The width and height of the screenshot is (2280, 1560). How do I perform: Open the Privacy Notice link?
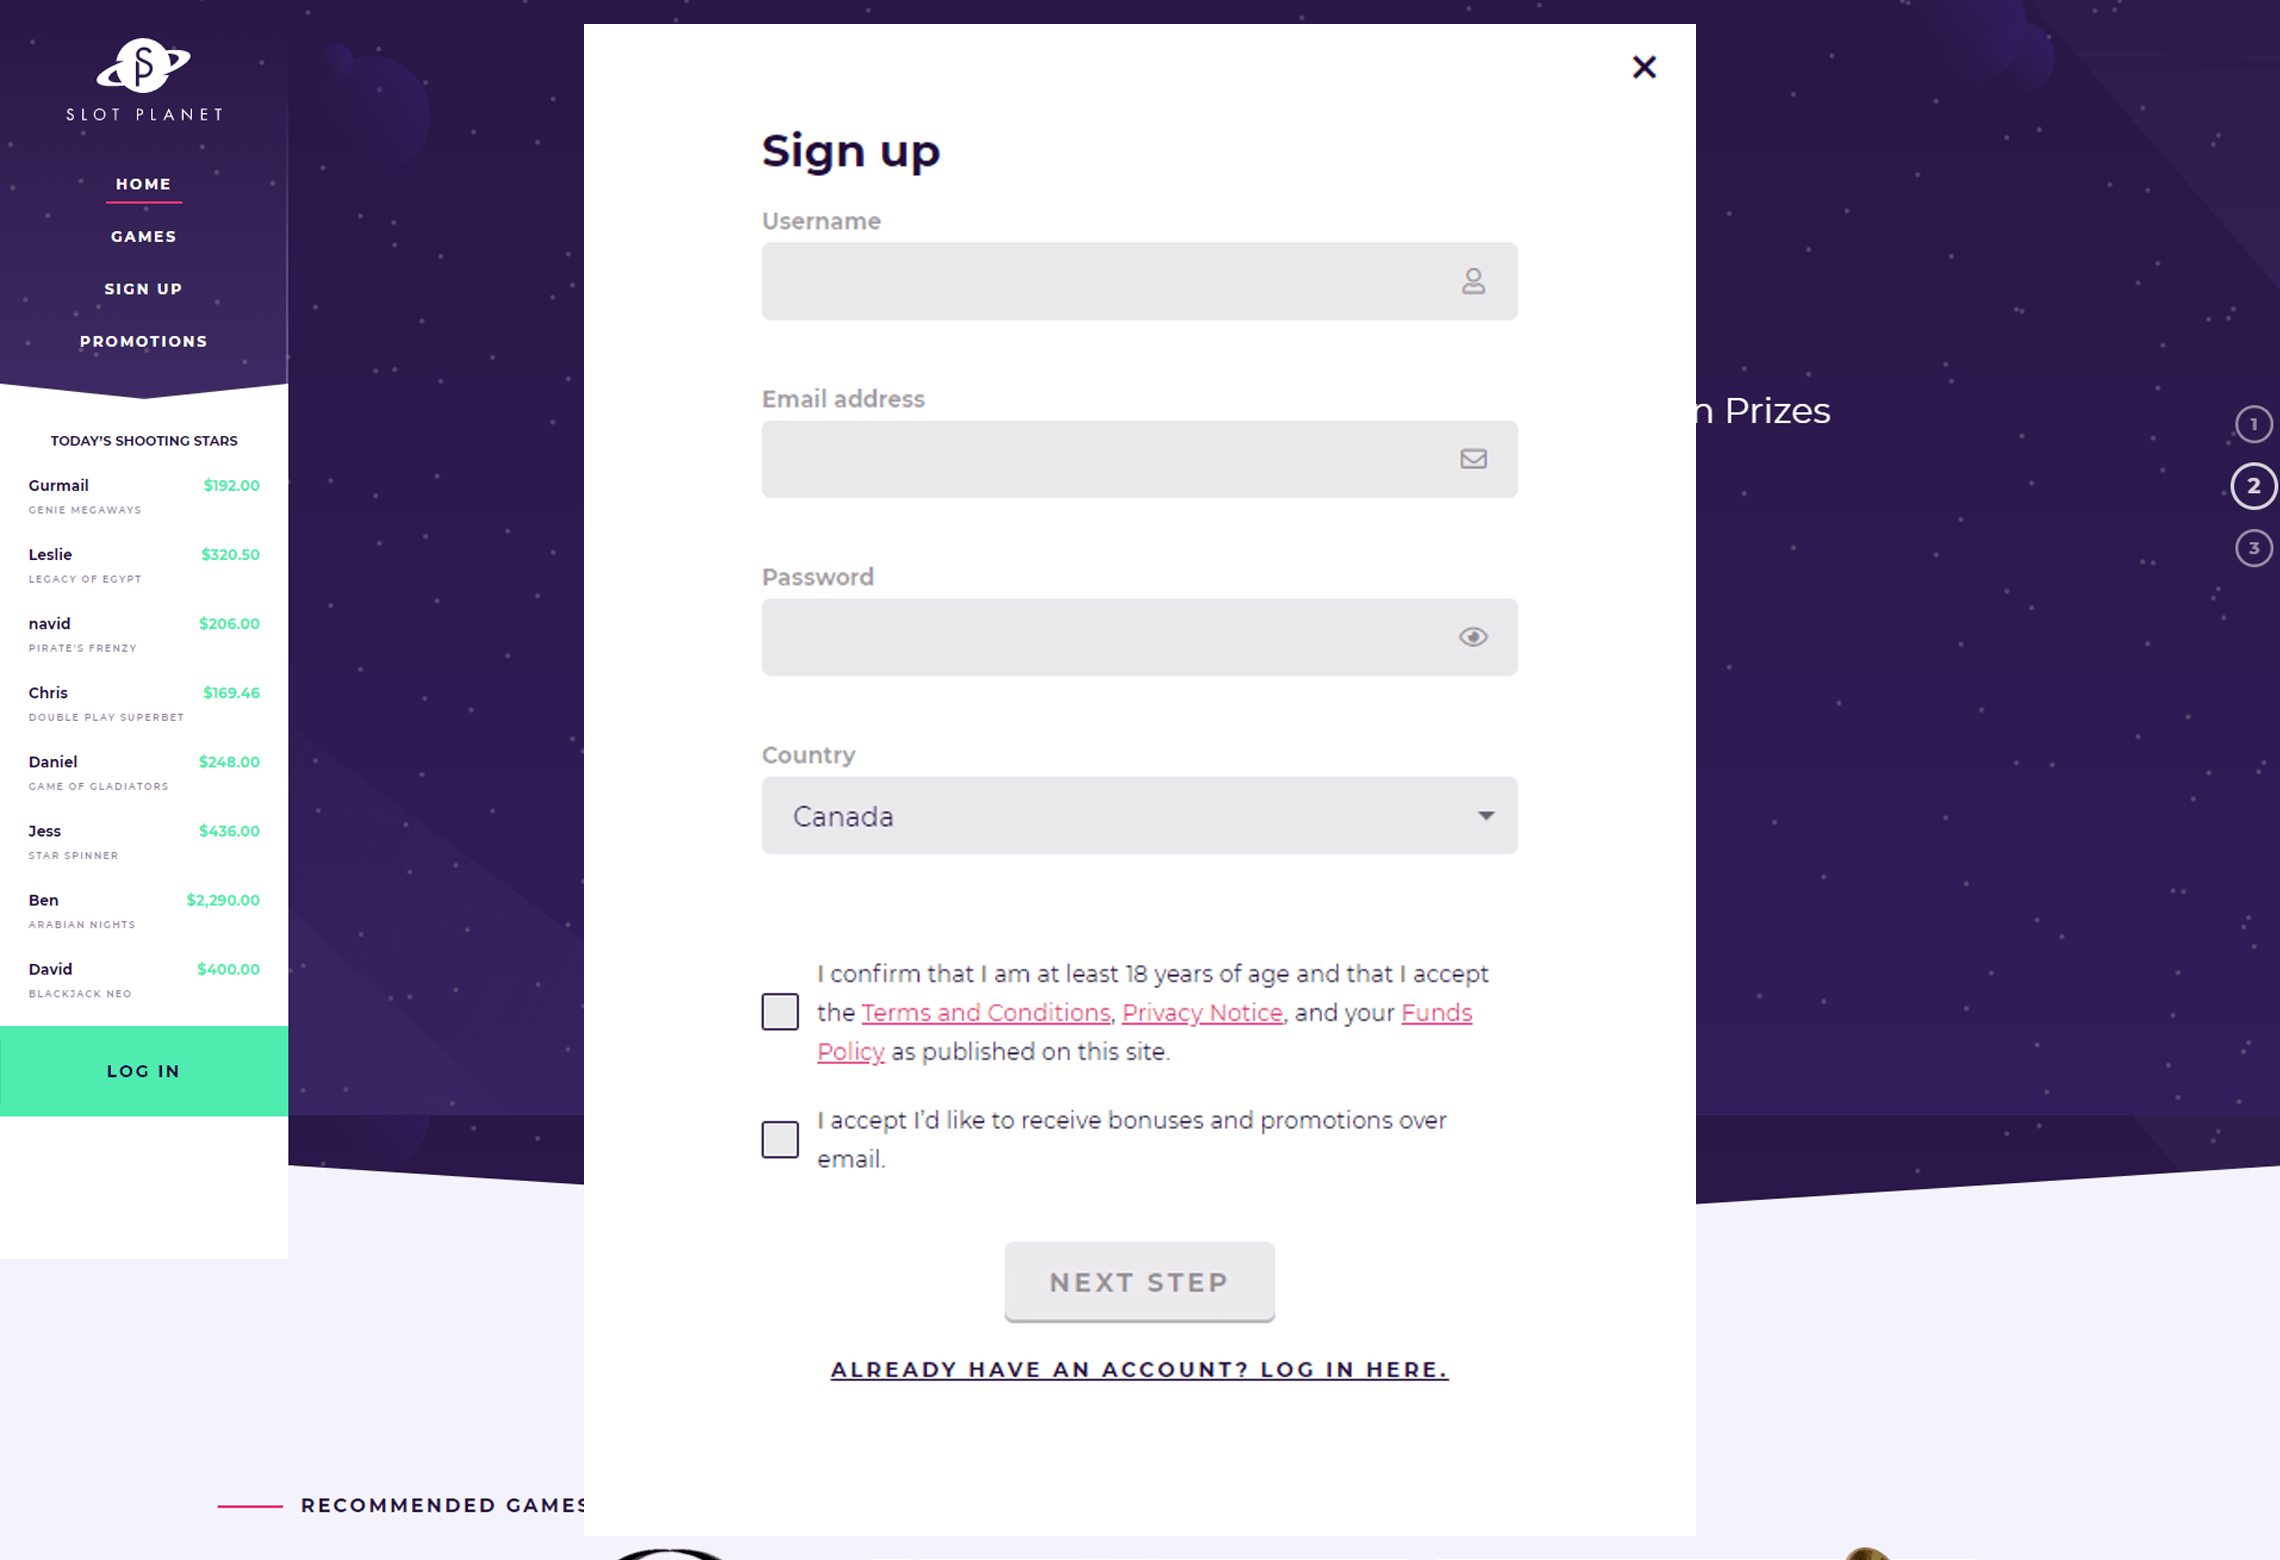click(1202, 1013)
